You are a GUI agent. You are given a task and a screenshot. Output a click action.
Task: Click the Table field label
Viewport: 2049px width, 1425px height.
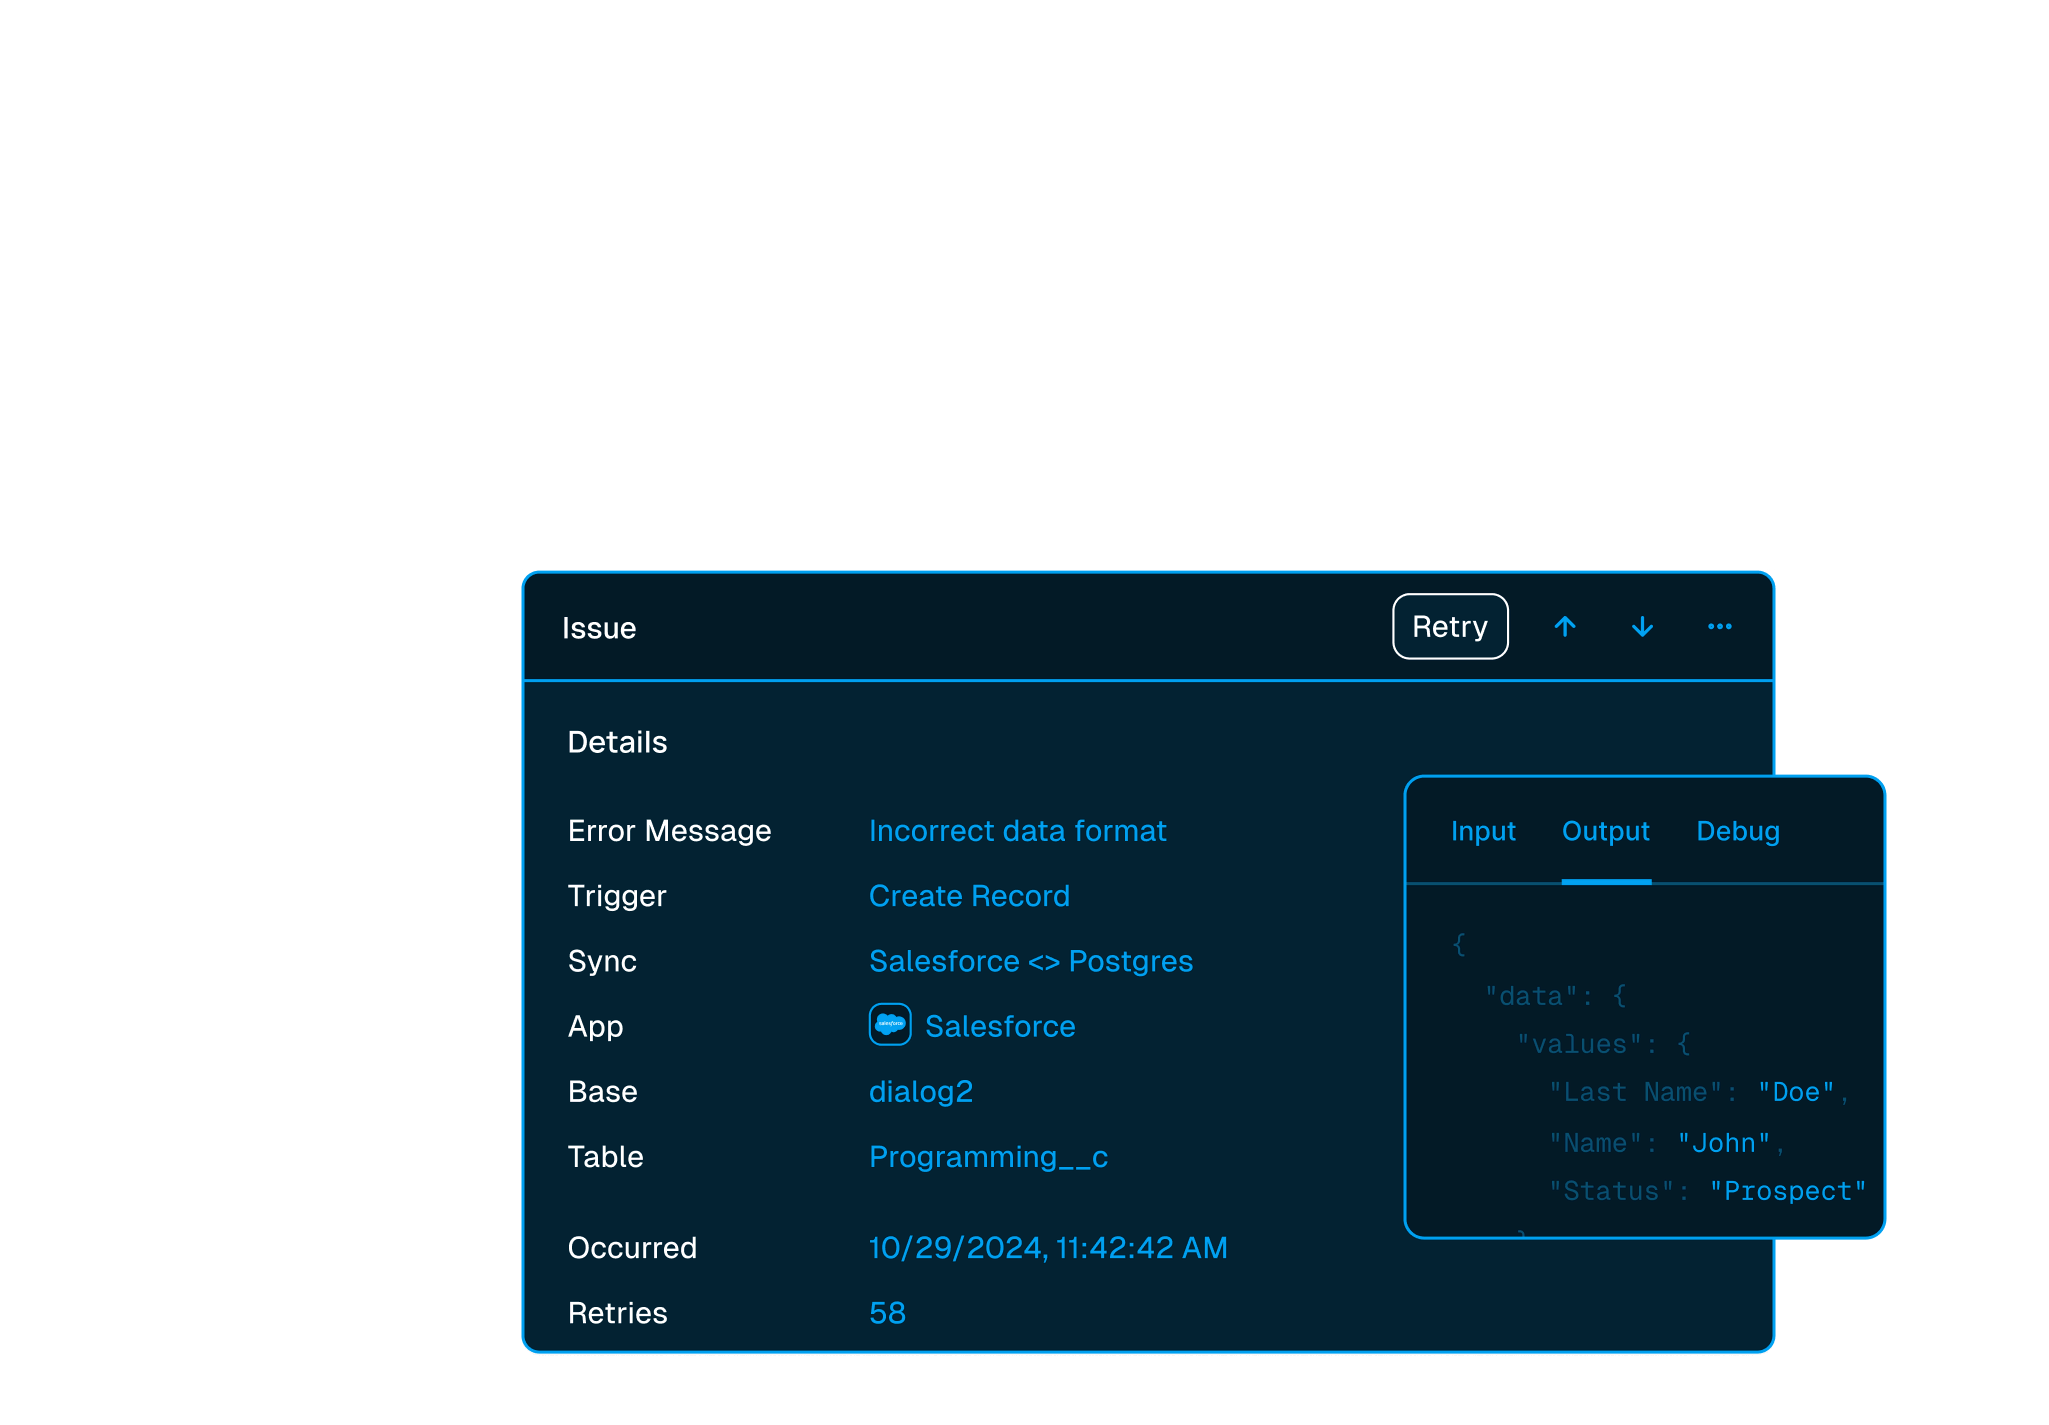coord(605,1157)
